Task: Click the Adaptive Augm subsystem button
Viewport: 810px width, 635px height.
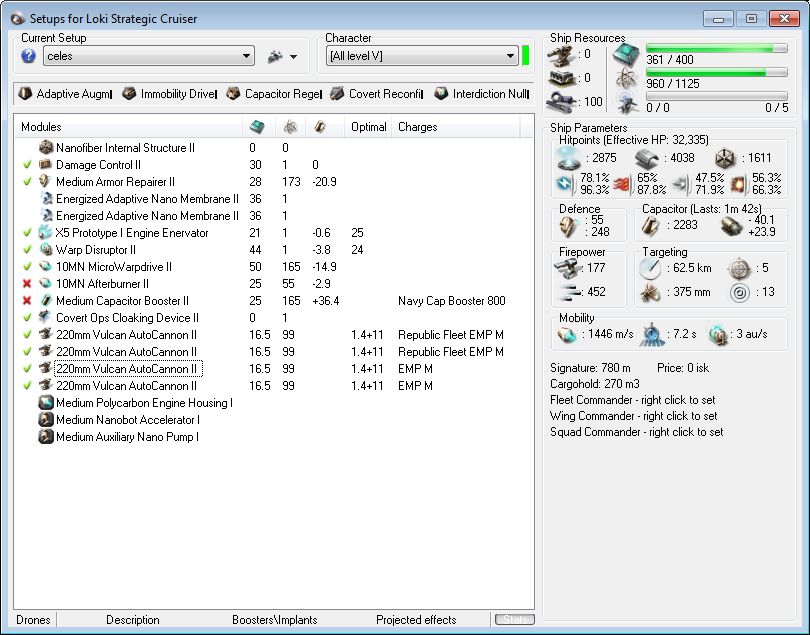Action: tap(64, 94)
